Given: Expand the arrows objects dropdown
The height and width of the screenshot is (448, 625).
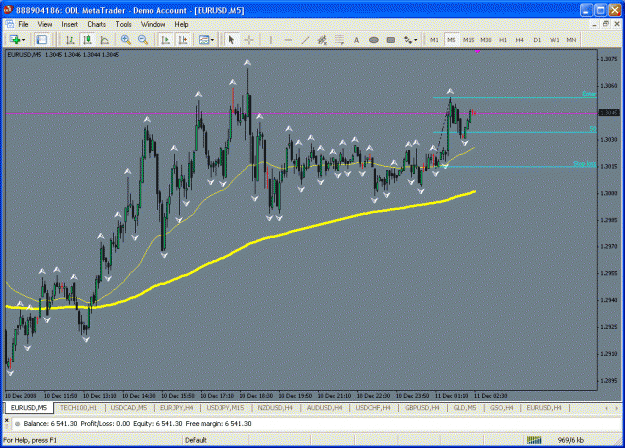Looking at the screenshot, I should pos(416,40).
